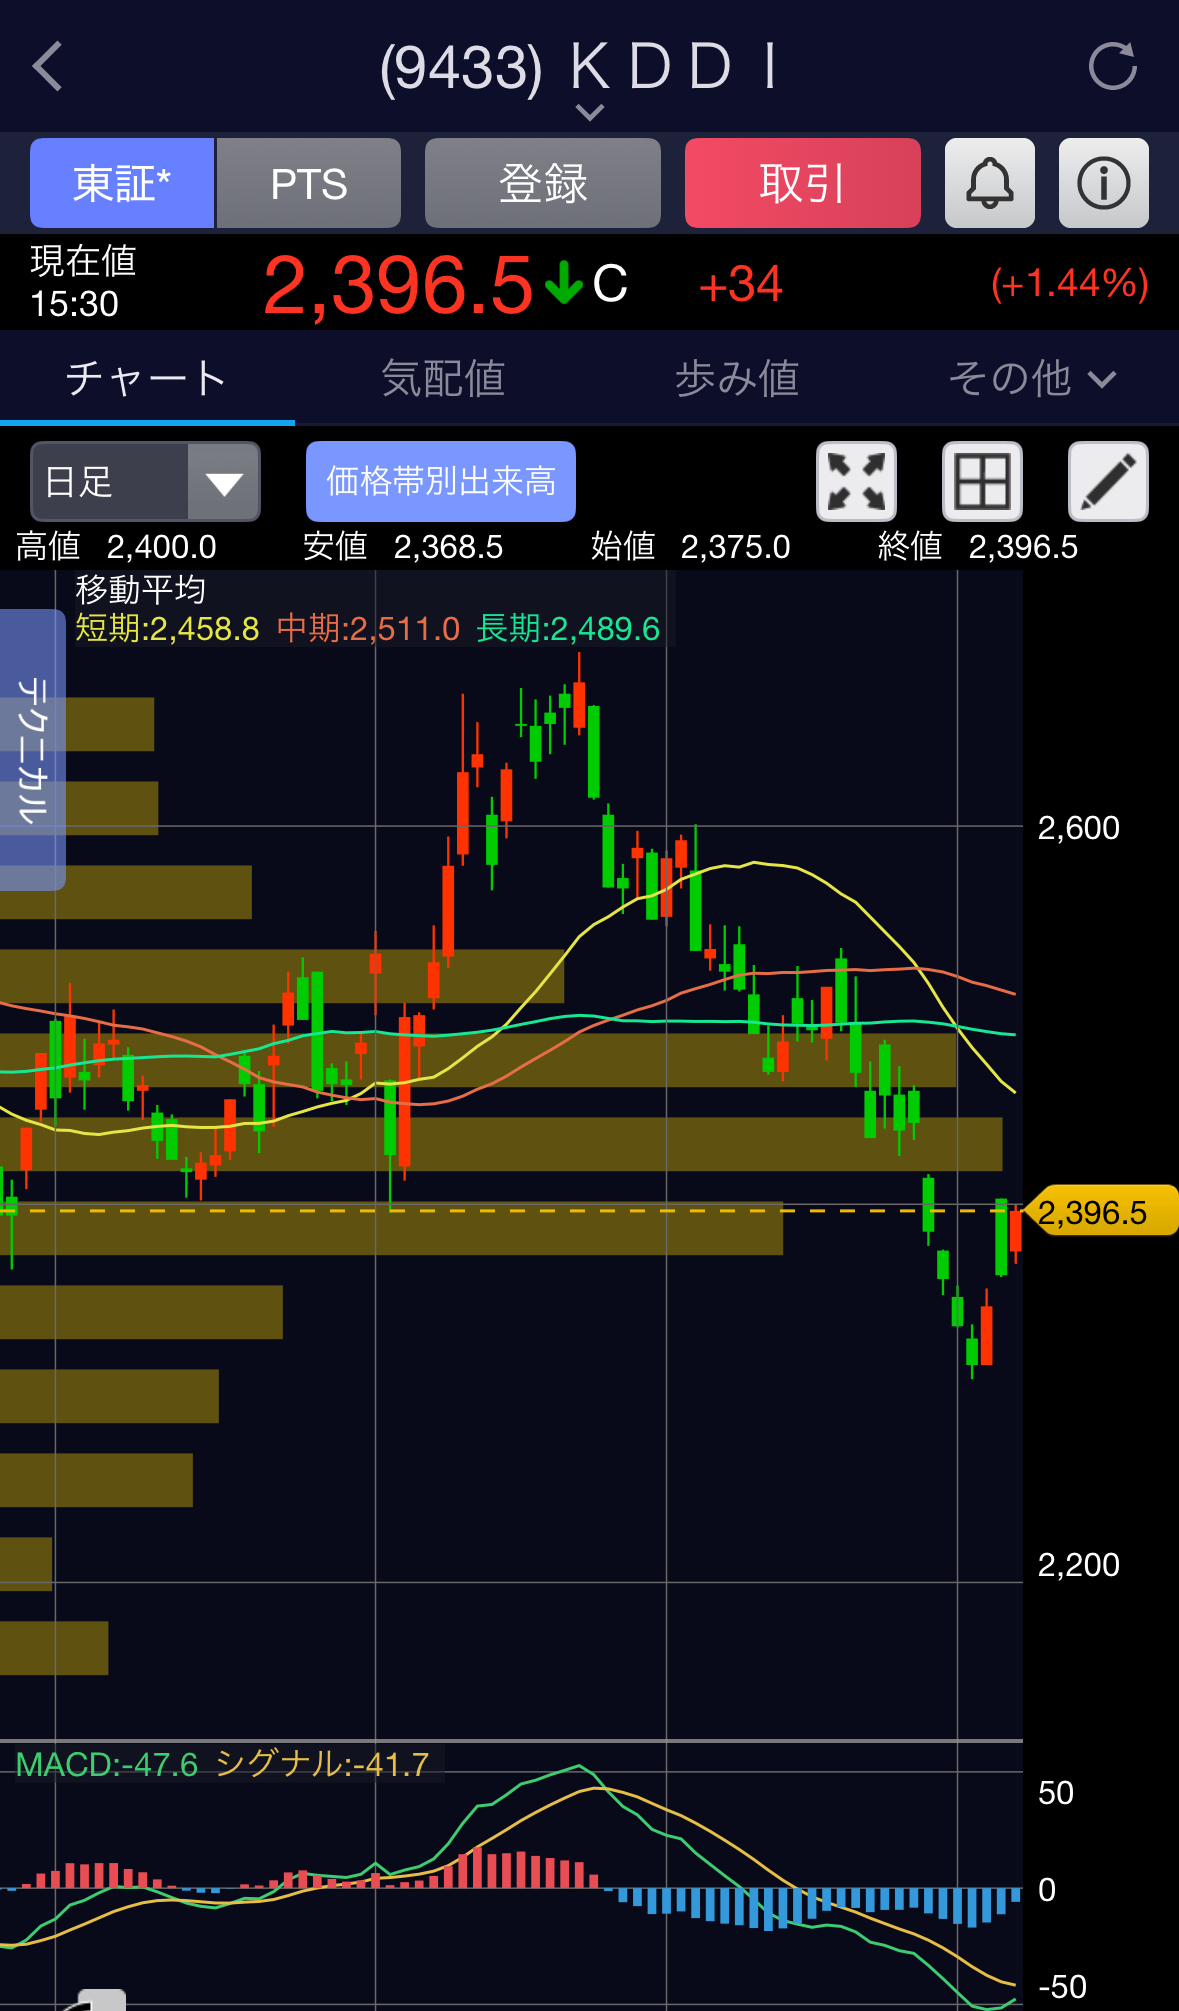The image size is (1179, 2011).
Task: Click the 2,396.5 current price marker
Action: 1101,1212
